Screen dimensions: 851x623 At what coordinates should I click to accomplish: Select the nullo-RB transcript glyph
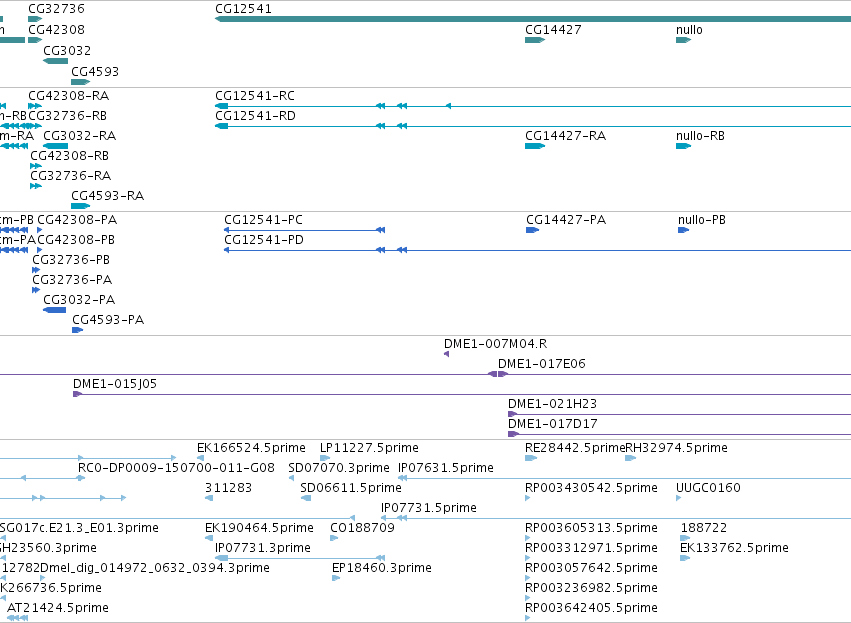(683, 145)
